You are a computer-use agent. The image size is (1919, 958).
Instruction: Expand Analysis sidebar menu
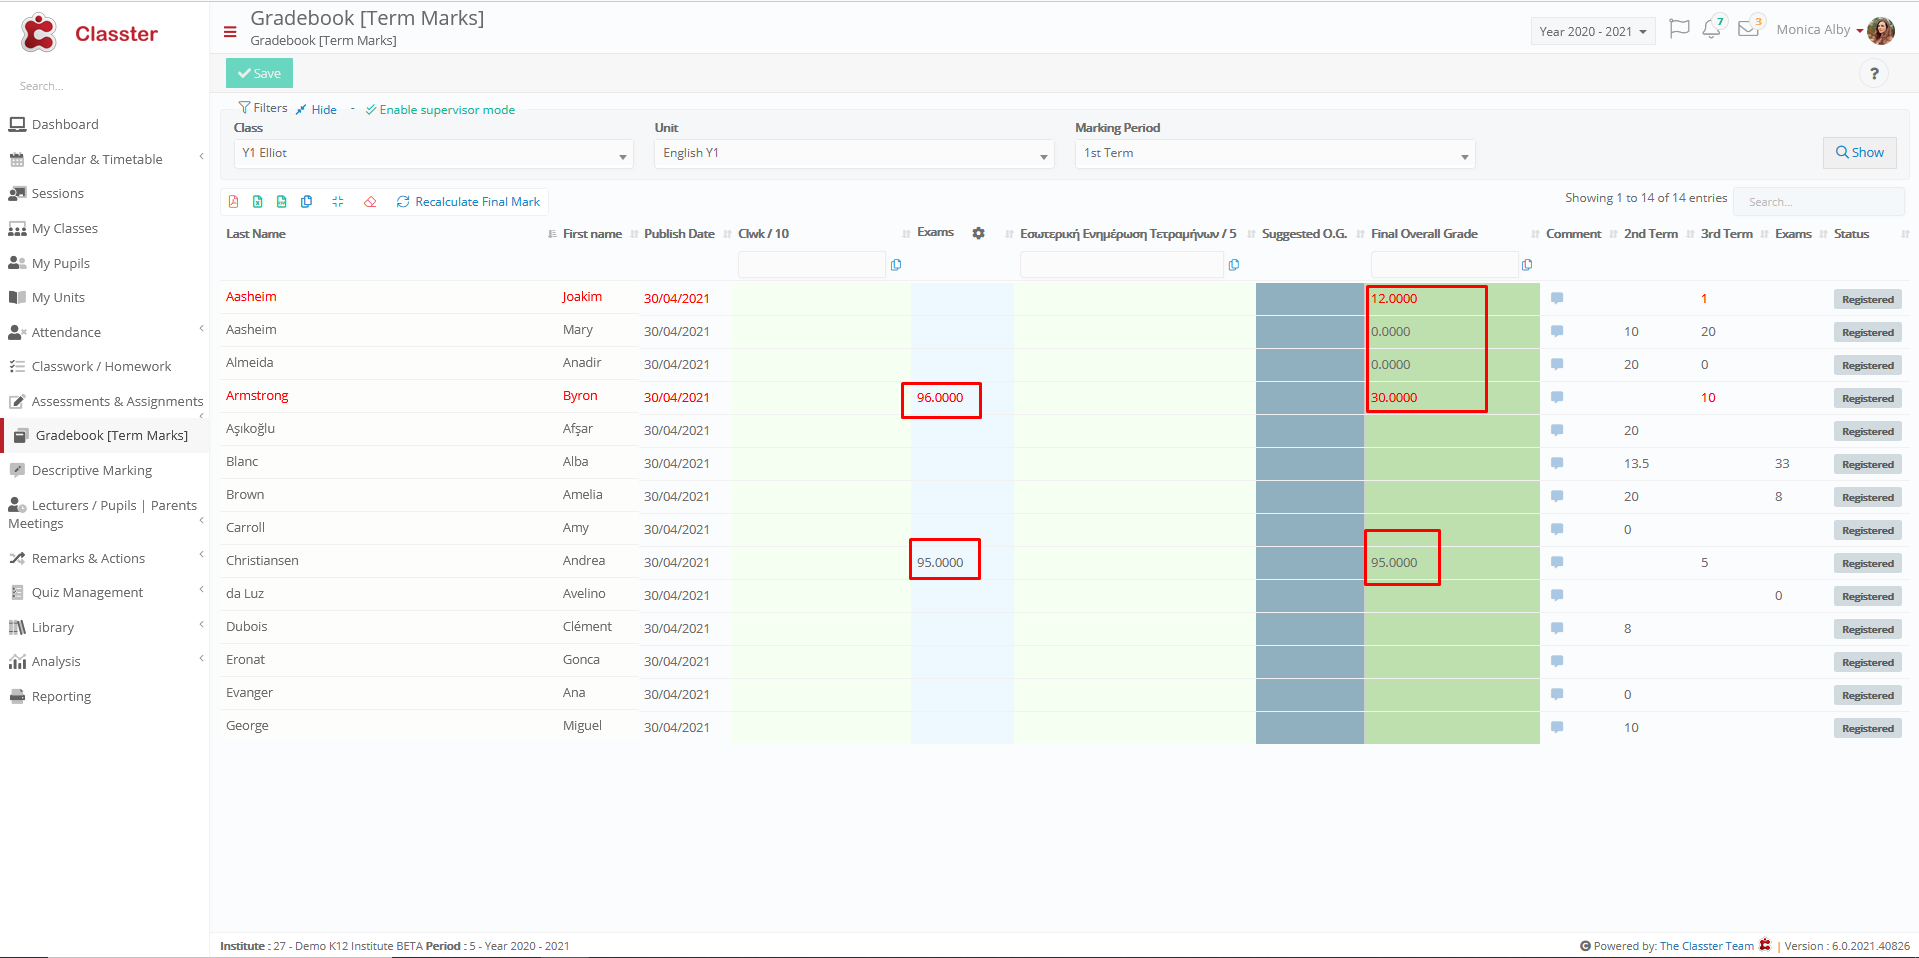(201, 658)
